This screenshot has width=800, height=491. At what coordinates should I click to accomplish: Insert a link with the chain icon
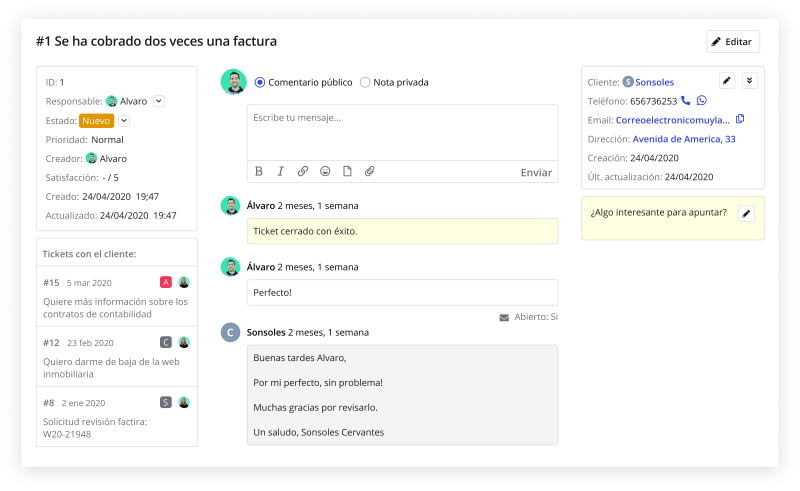(303, 172)
